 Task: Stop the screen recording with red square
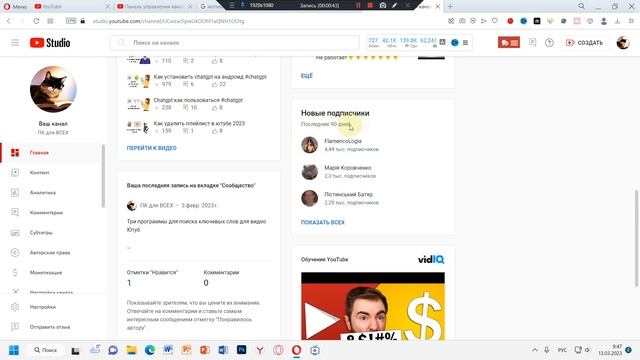point(370,5)
